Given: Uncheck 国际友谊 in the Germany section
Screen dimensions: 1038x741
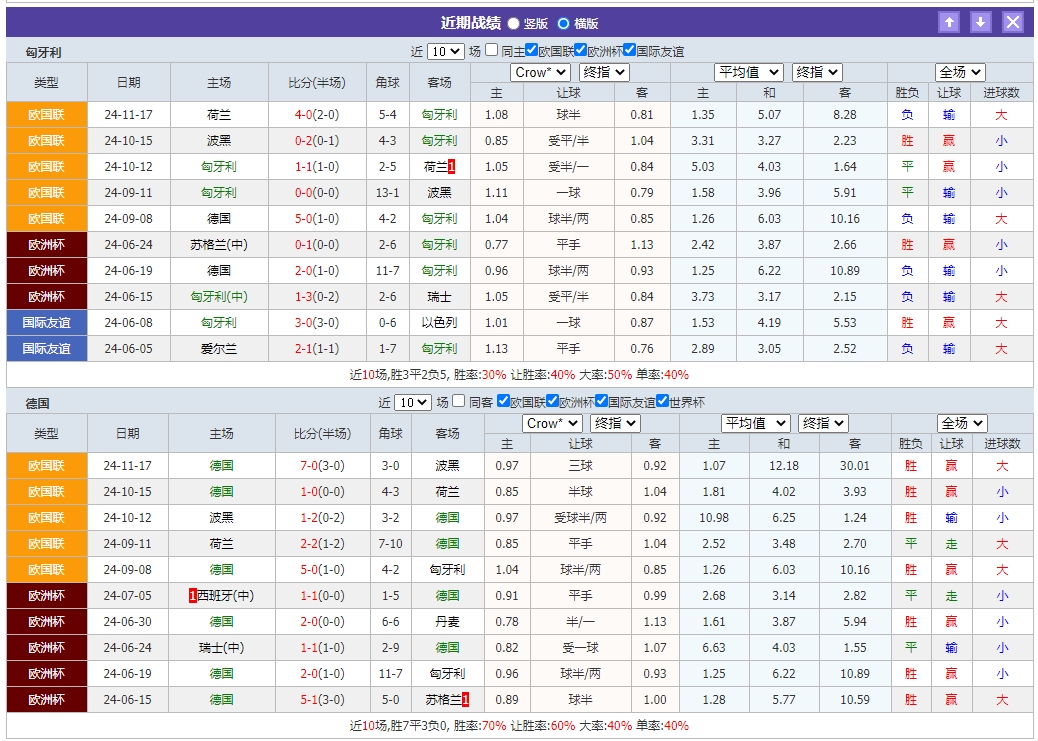Looking at the screenshot, I should (601, 400).
